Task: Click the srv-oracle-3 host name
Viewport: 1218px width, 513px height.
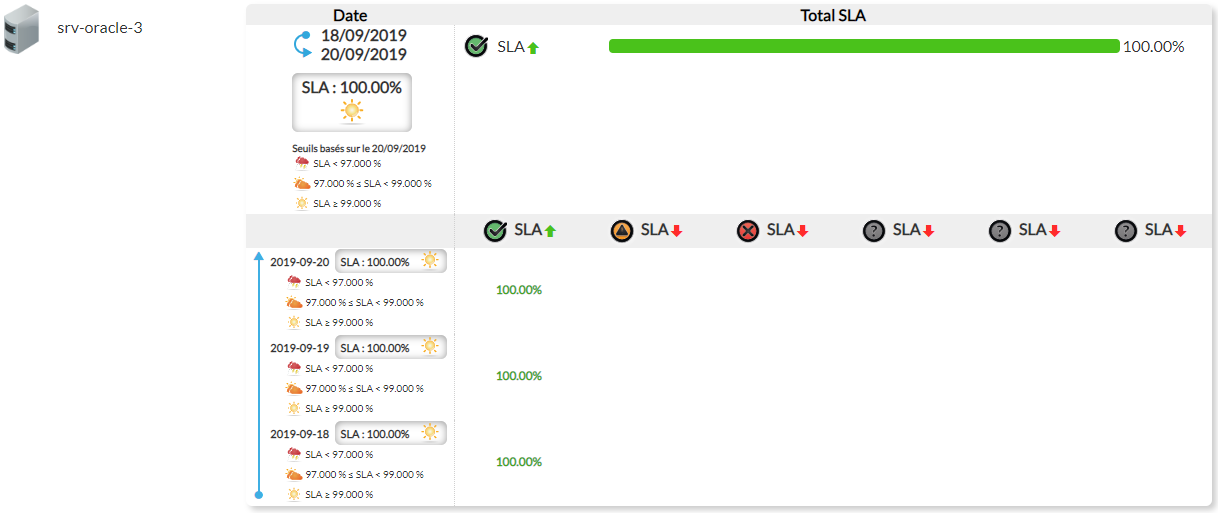Action: [99, 27]
